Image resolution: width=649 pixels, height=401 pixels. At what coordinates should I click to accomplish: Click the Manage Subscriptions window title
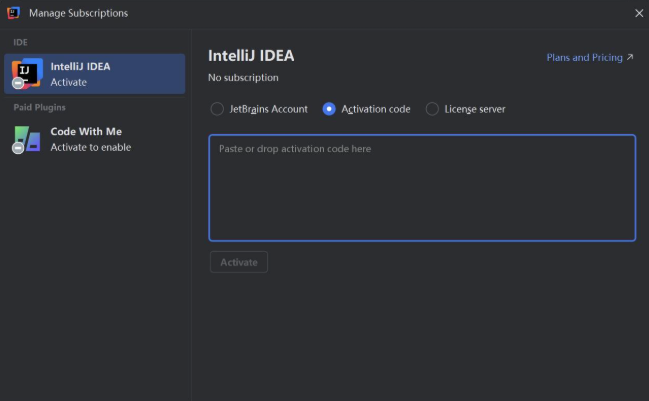(x=78, y=13)
